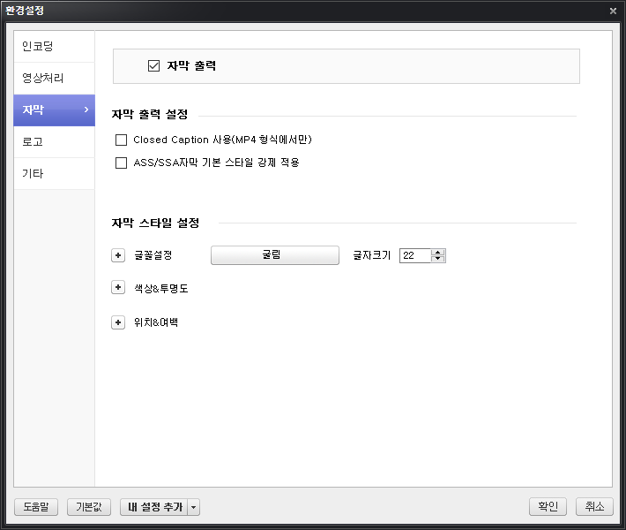Screen dimensions: 626x530
Task: Decrease 글자크기 with down arrow
Action: tap(438, 259)
